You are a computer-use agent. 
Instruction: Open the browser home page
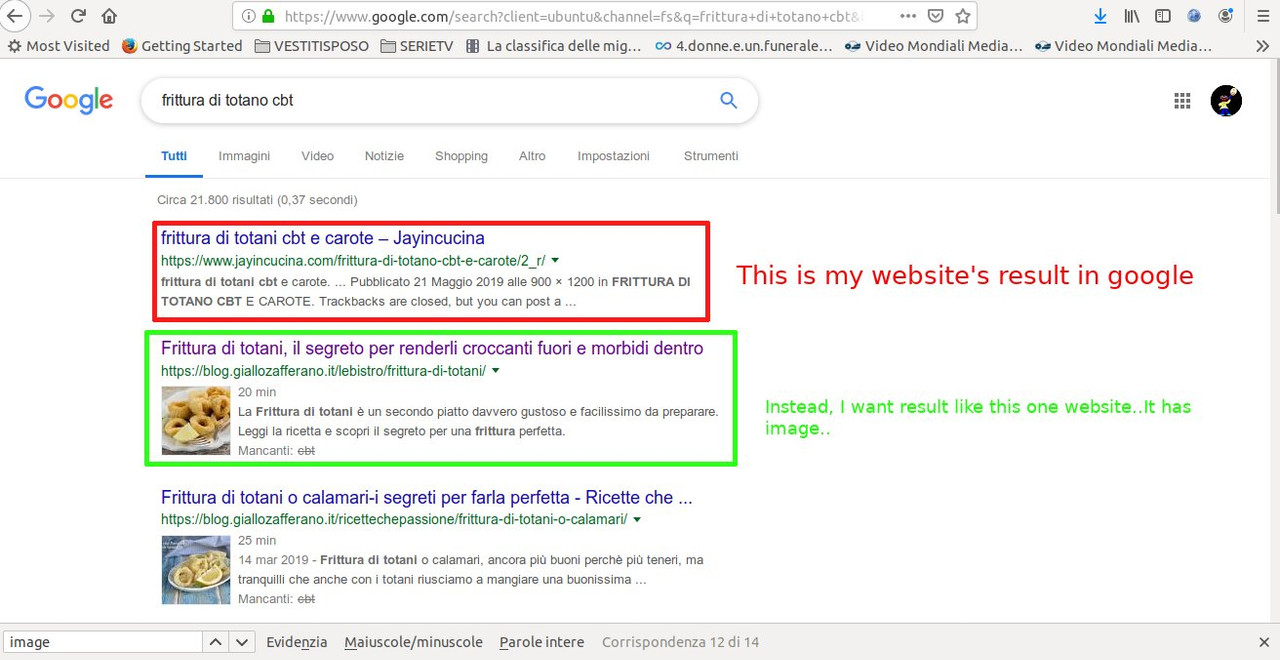pyautogui.click(x=109, y=16)
